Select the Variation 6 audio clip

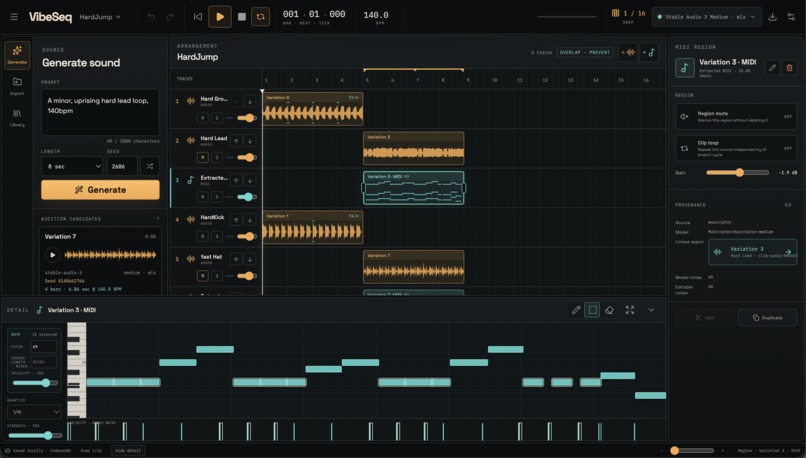(313, 109)
